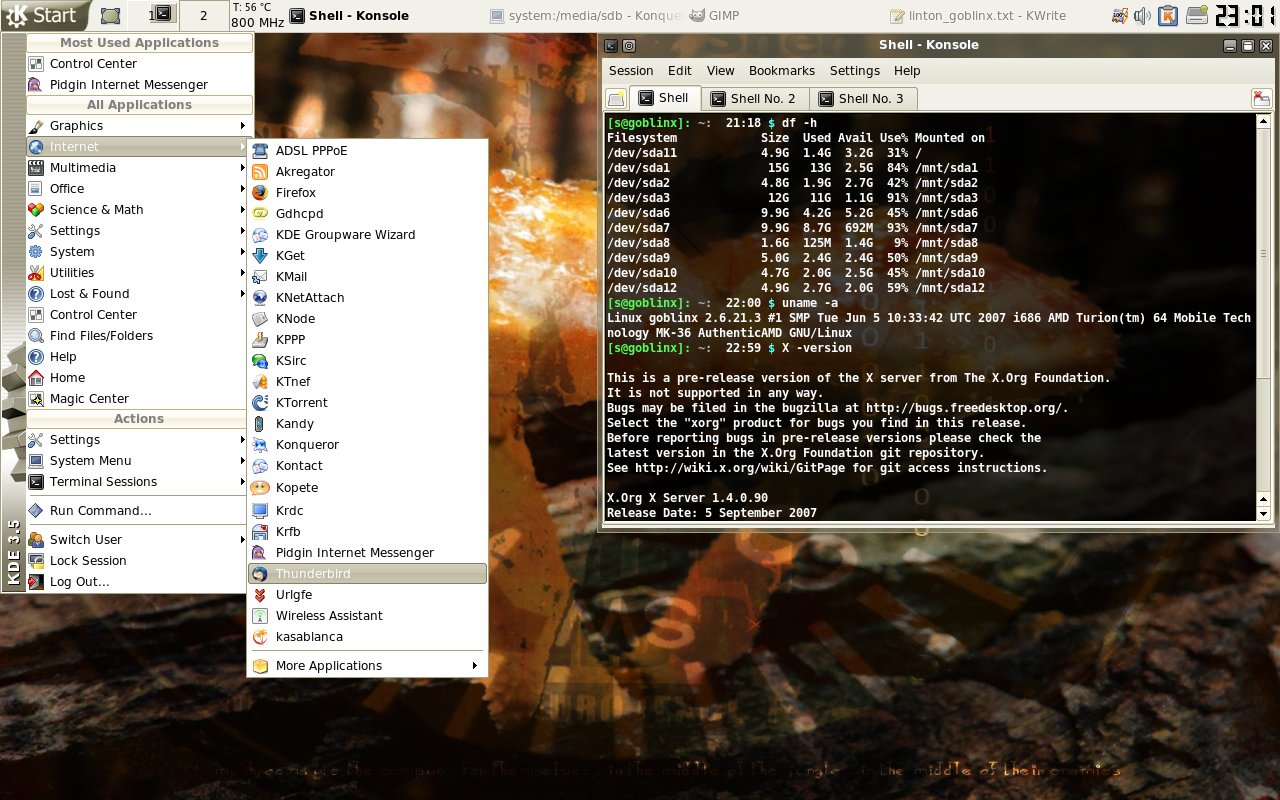
Task: Launch Konqueror browser
Action: [x=367, y=445]
